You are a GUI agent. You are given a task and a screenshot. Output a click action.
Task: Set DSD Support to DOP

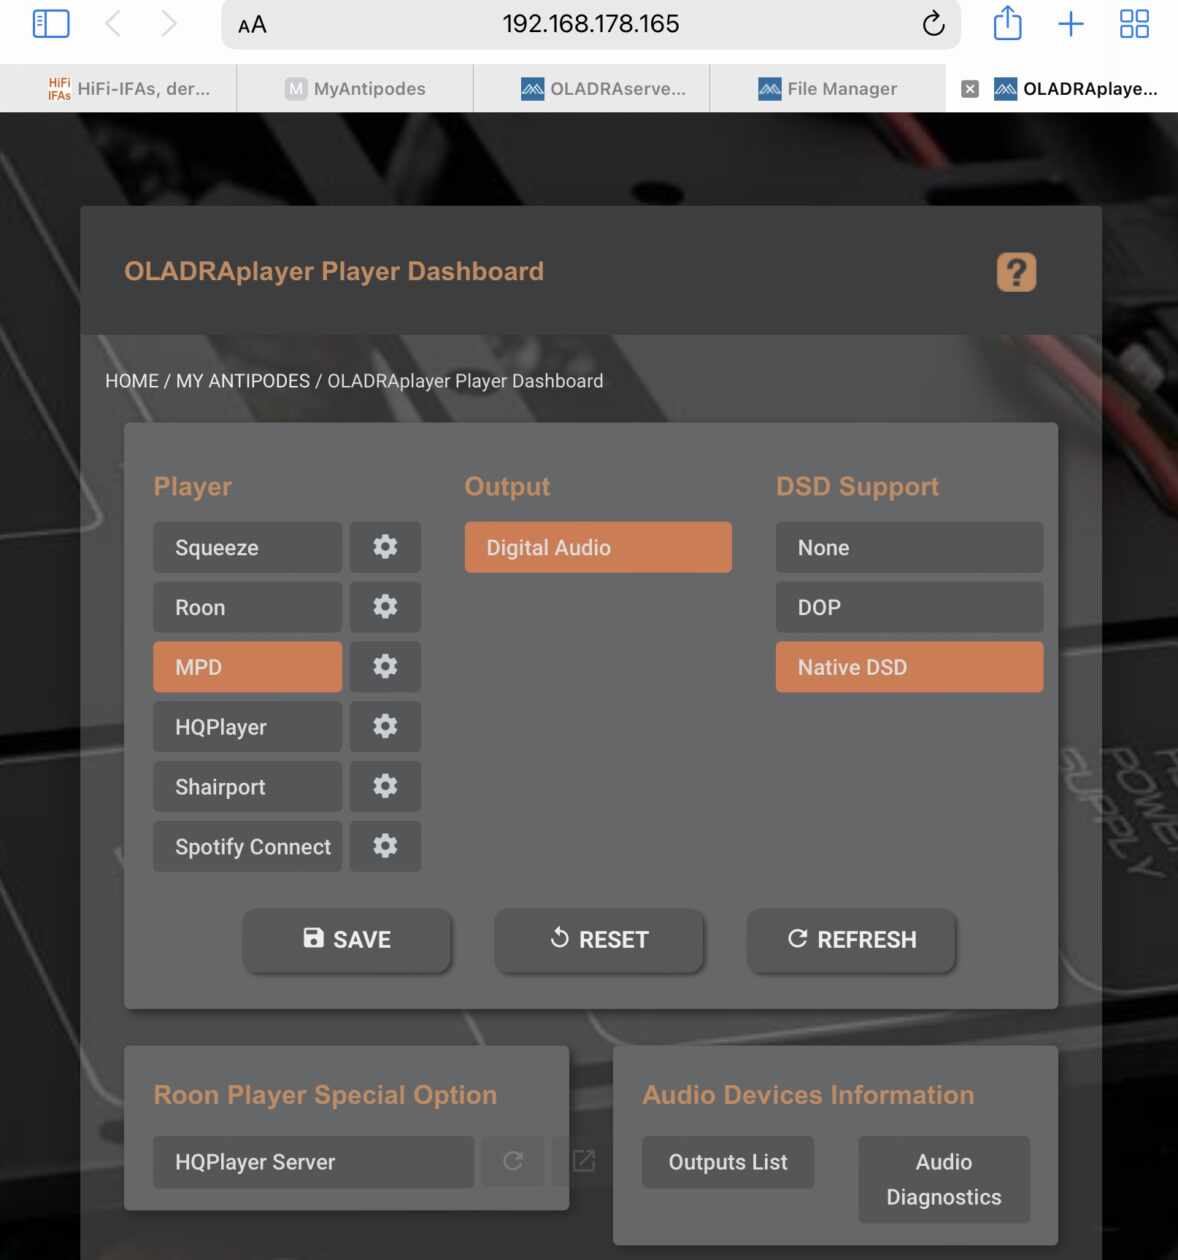(x=909, y=607)
